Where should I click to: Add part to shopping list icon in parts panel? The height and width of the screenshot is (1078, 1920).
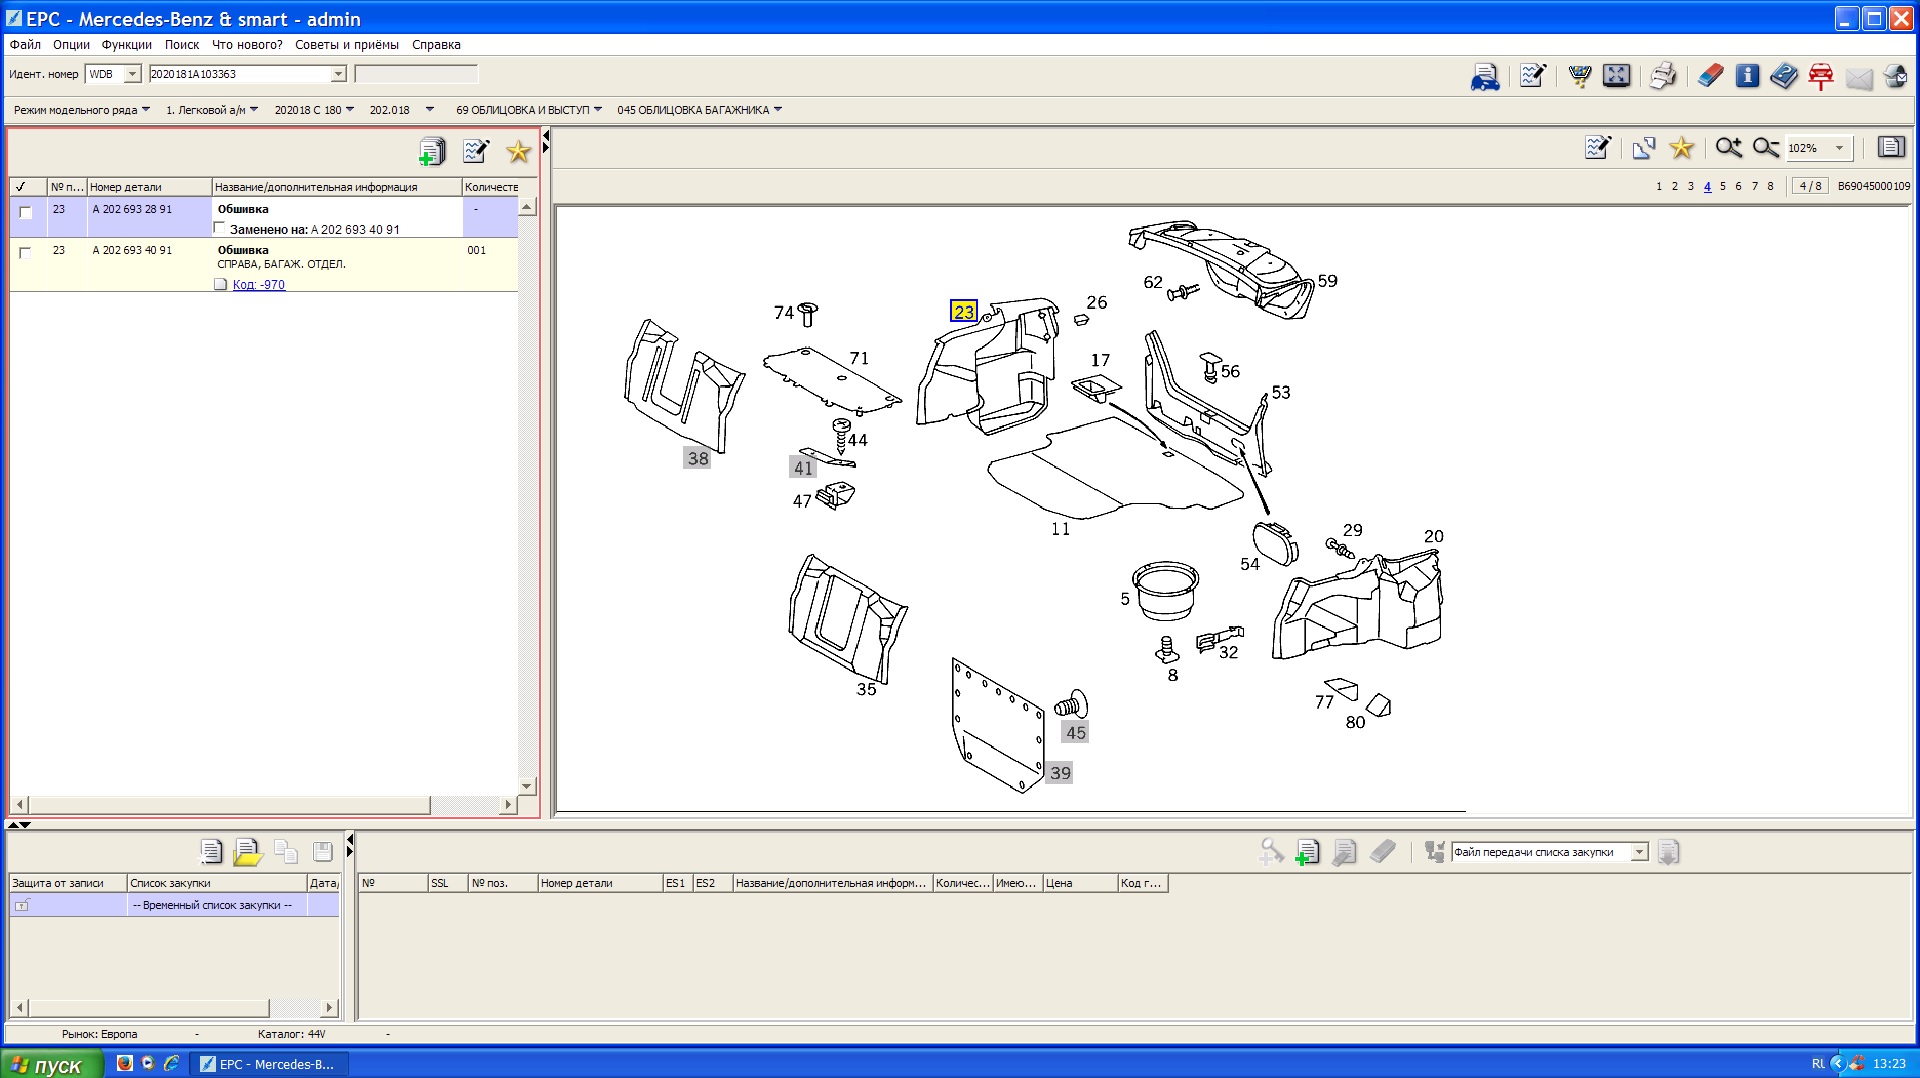432,151
